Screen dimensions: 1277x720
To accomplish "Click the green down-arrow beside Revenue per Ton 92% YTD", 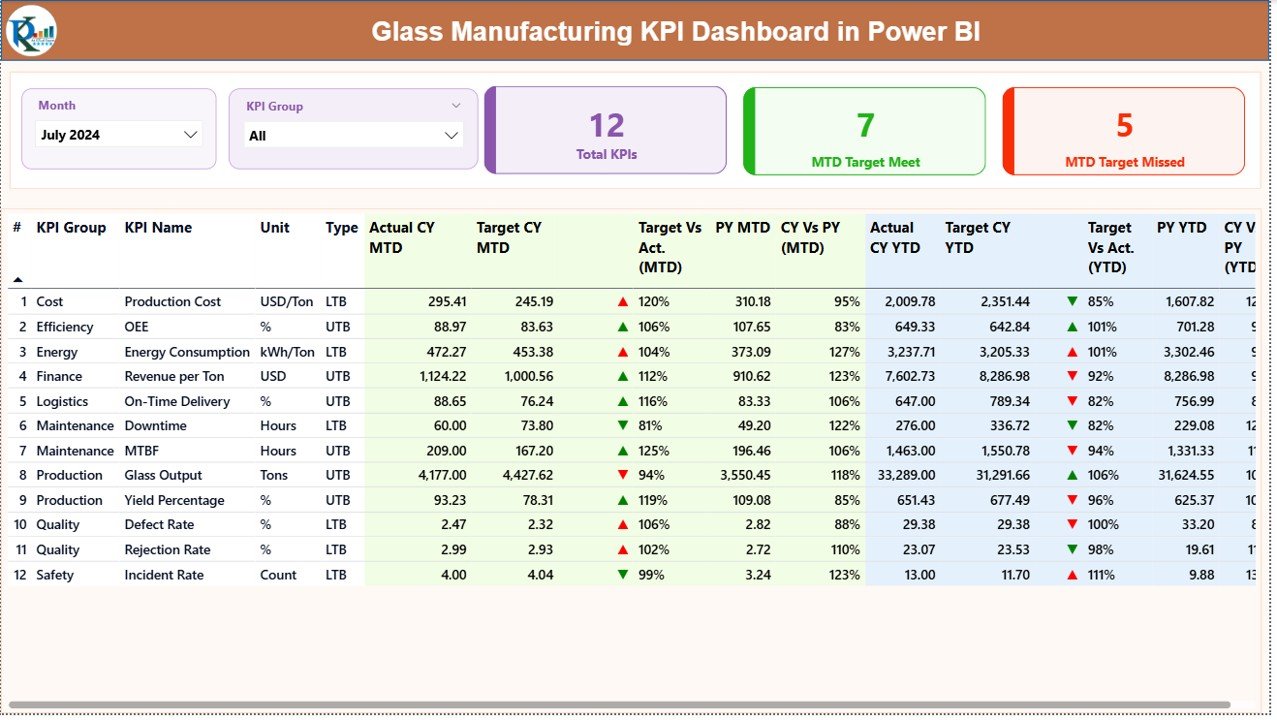I will [x=1071, y=376].
